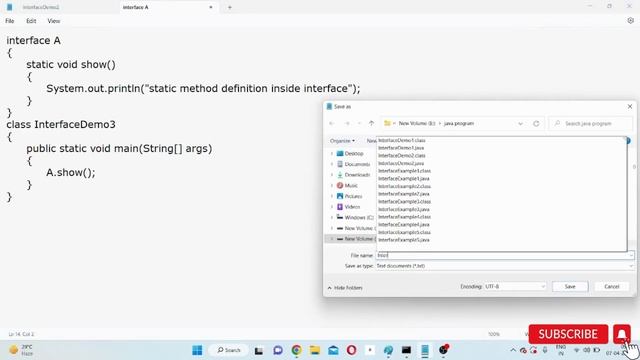Click the Music folder icon
The height and width of the screenshot is (360, 640).
coord(340,185)
